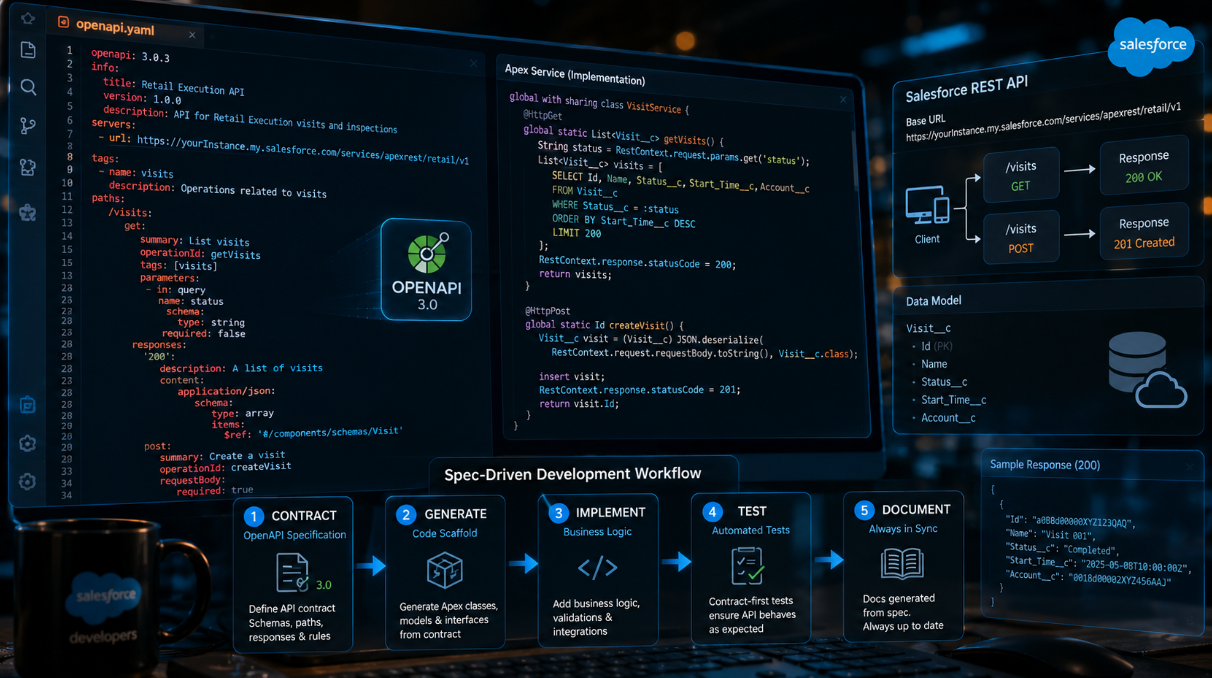Image resolution: width=1212 pixels, height=678 pixels.
Task: Click "Name": "Visit 001" in the Sample Response
Action: point(1051,536)
